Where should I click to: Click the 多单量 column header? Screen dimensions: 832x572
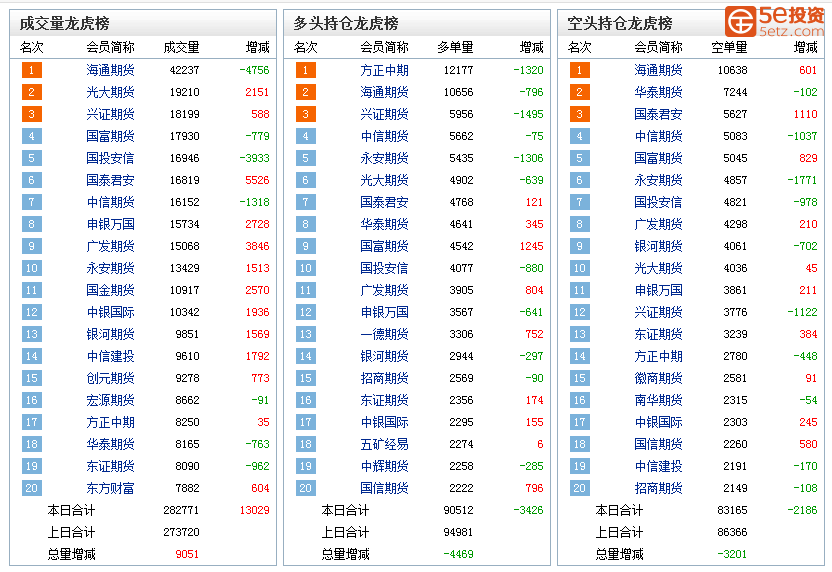(455, 48)
